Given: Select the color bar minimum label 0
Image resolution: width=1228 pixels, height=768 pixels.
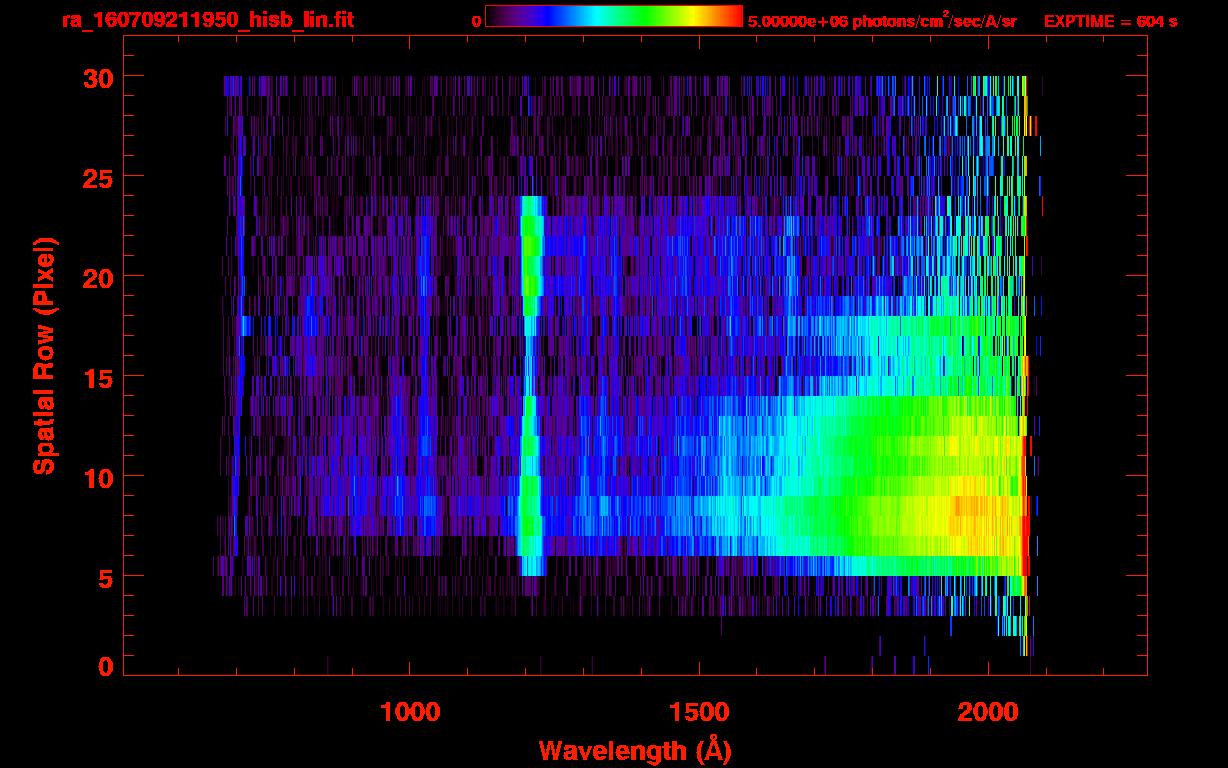Looking at the screenshot, I should pos(476,21).
